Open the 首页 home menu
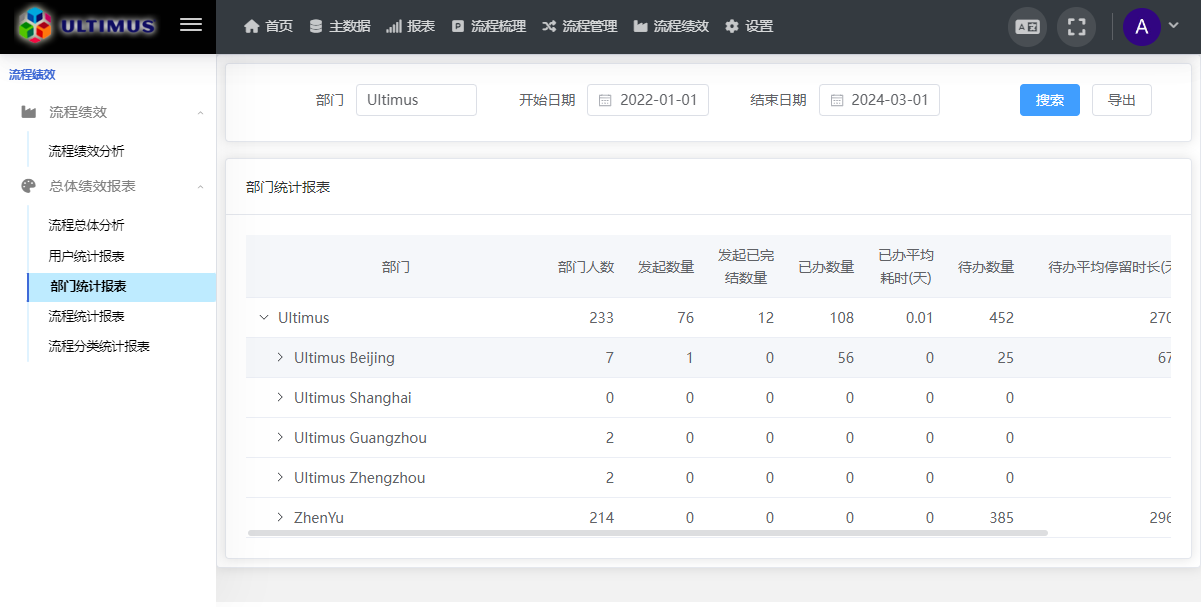Image resolution: width=1201 pixels, height=607 pixels. [268, 27]
